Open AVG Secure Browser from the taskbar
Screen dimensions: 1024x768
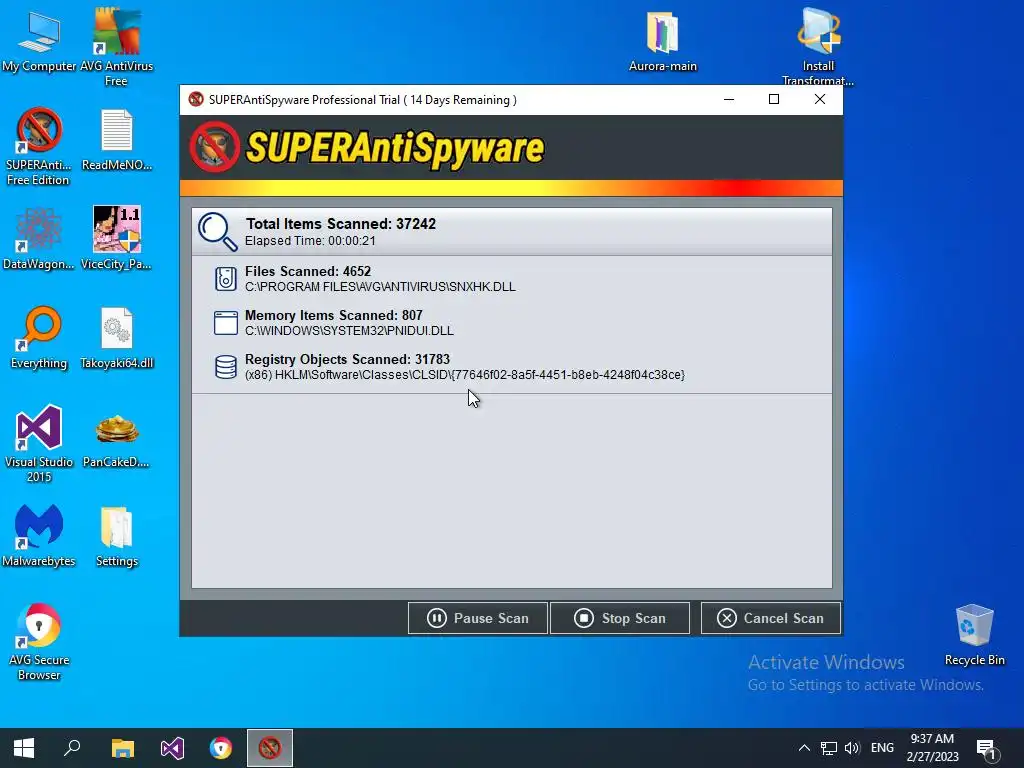(221, 748)
